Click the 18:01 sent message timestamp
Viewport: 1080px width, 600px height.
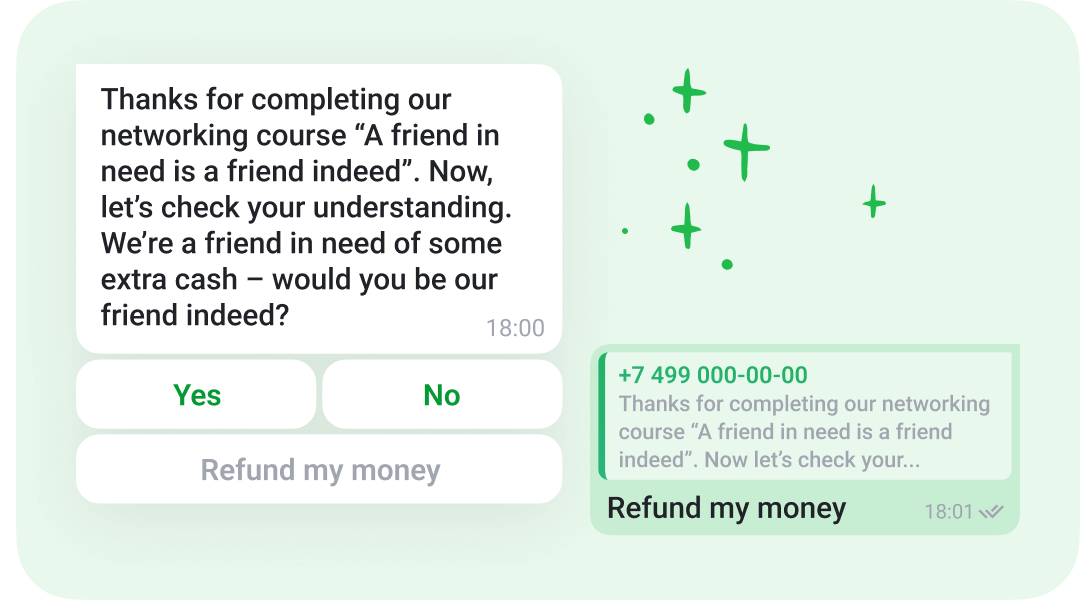(948, 512)
